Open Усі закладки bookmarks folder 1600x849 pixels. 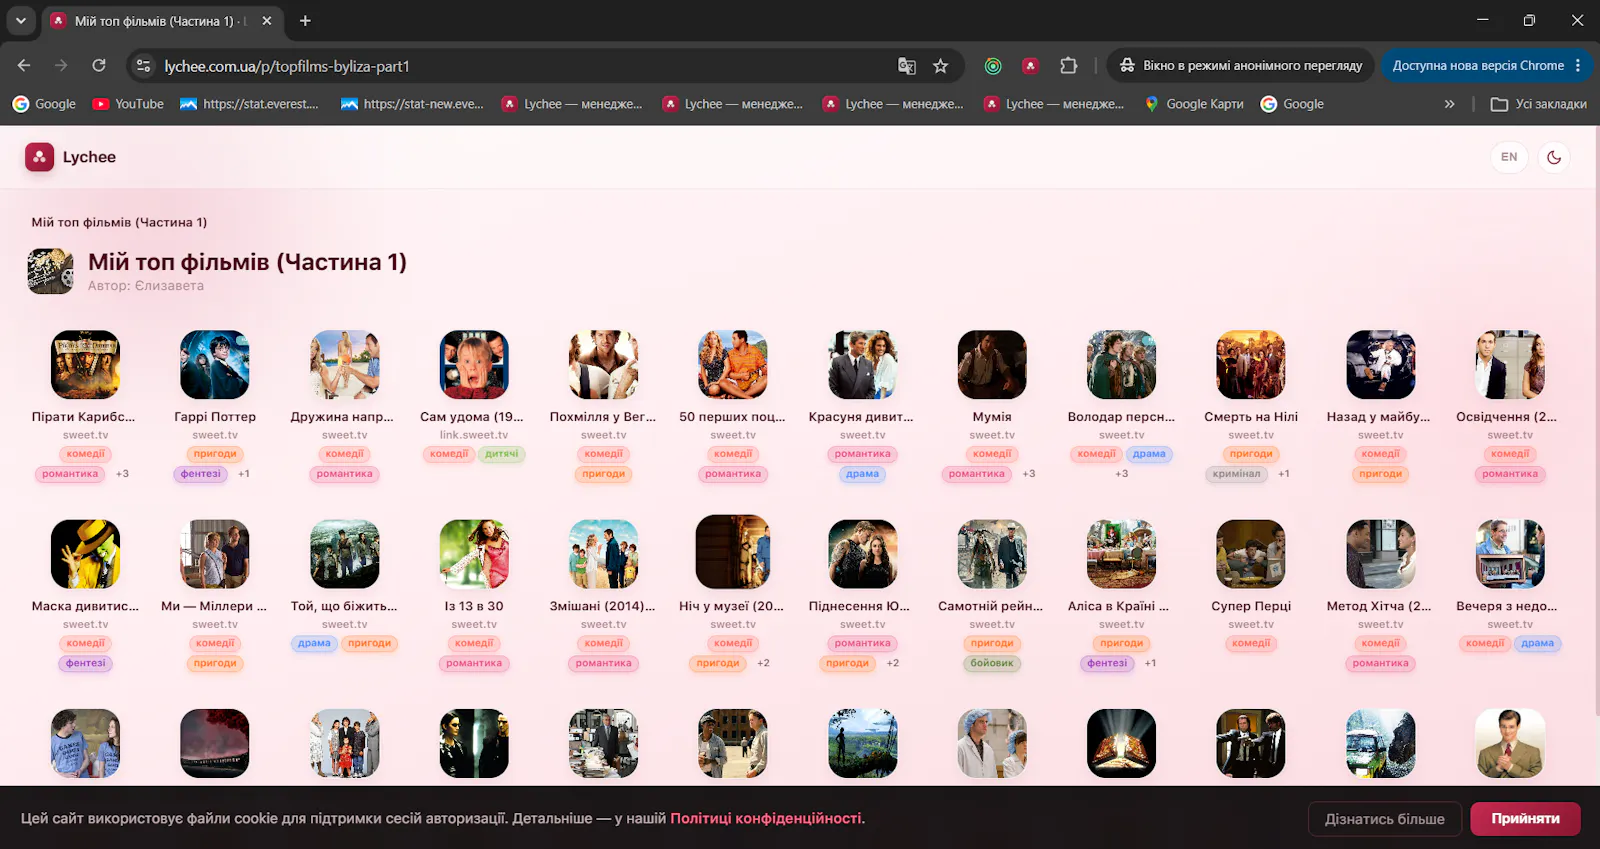point(1538,104)
